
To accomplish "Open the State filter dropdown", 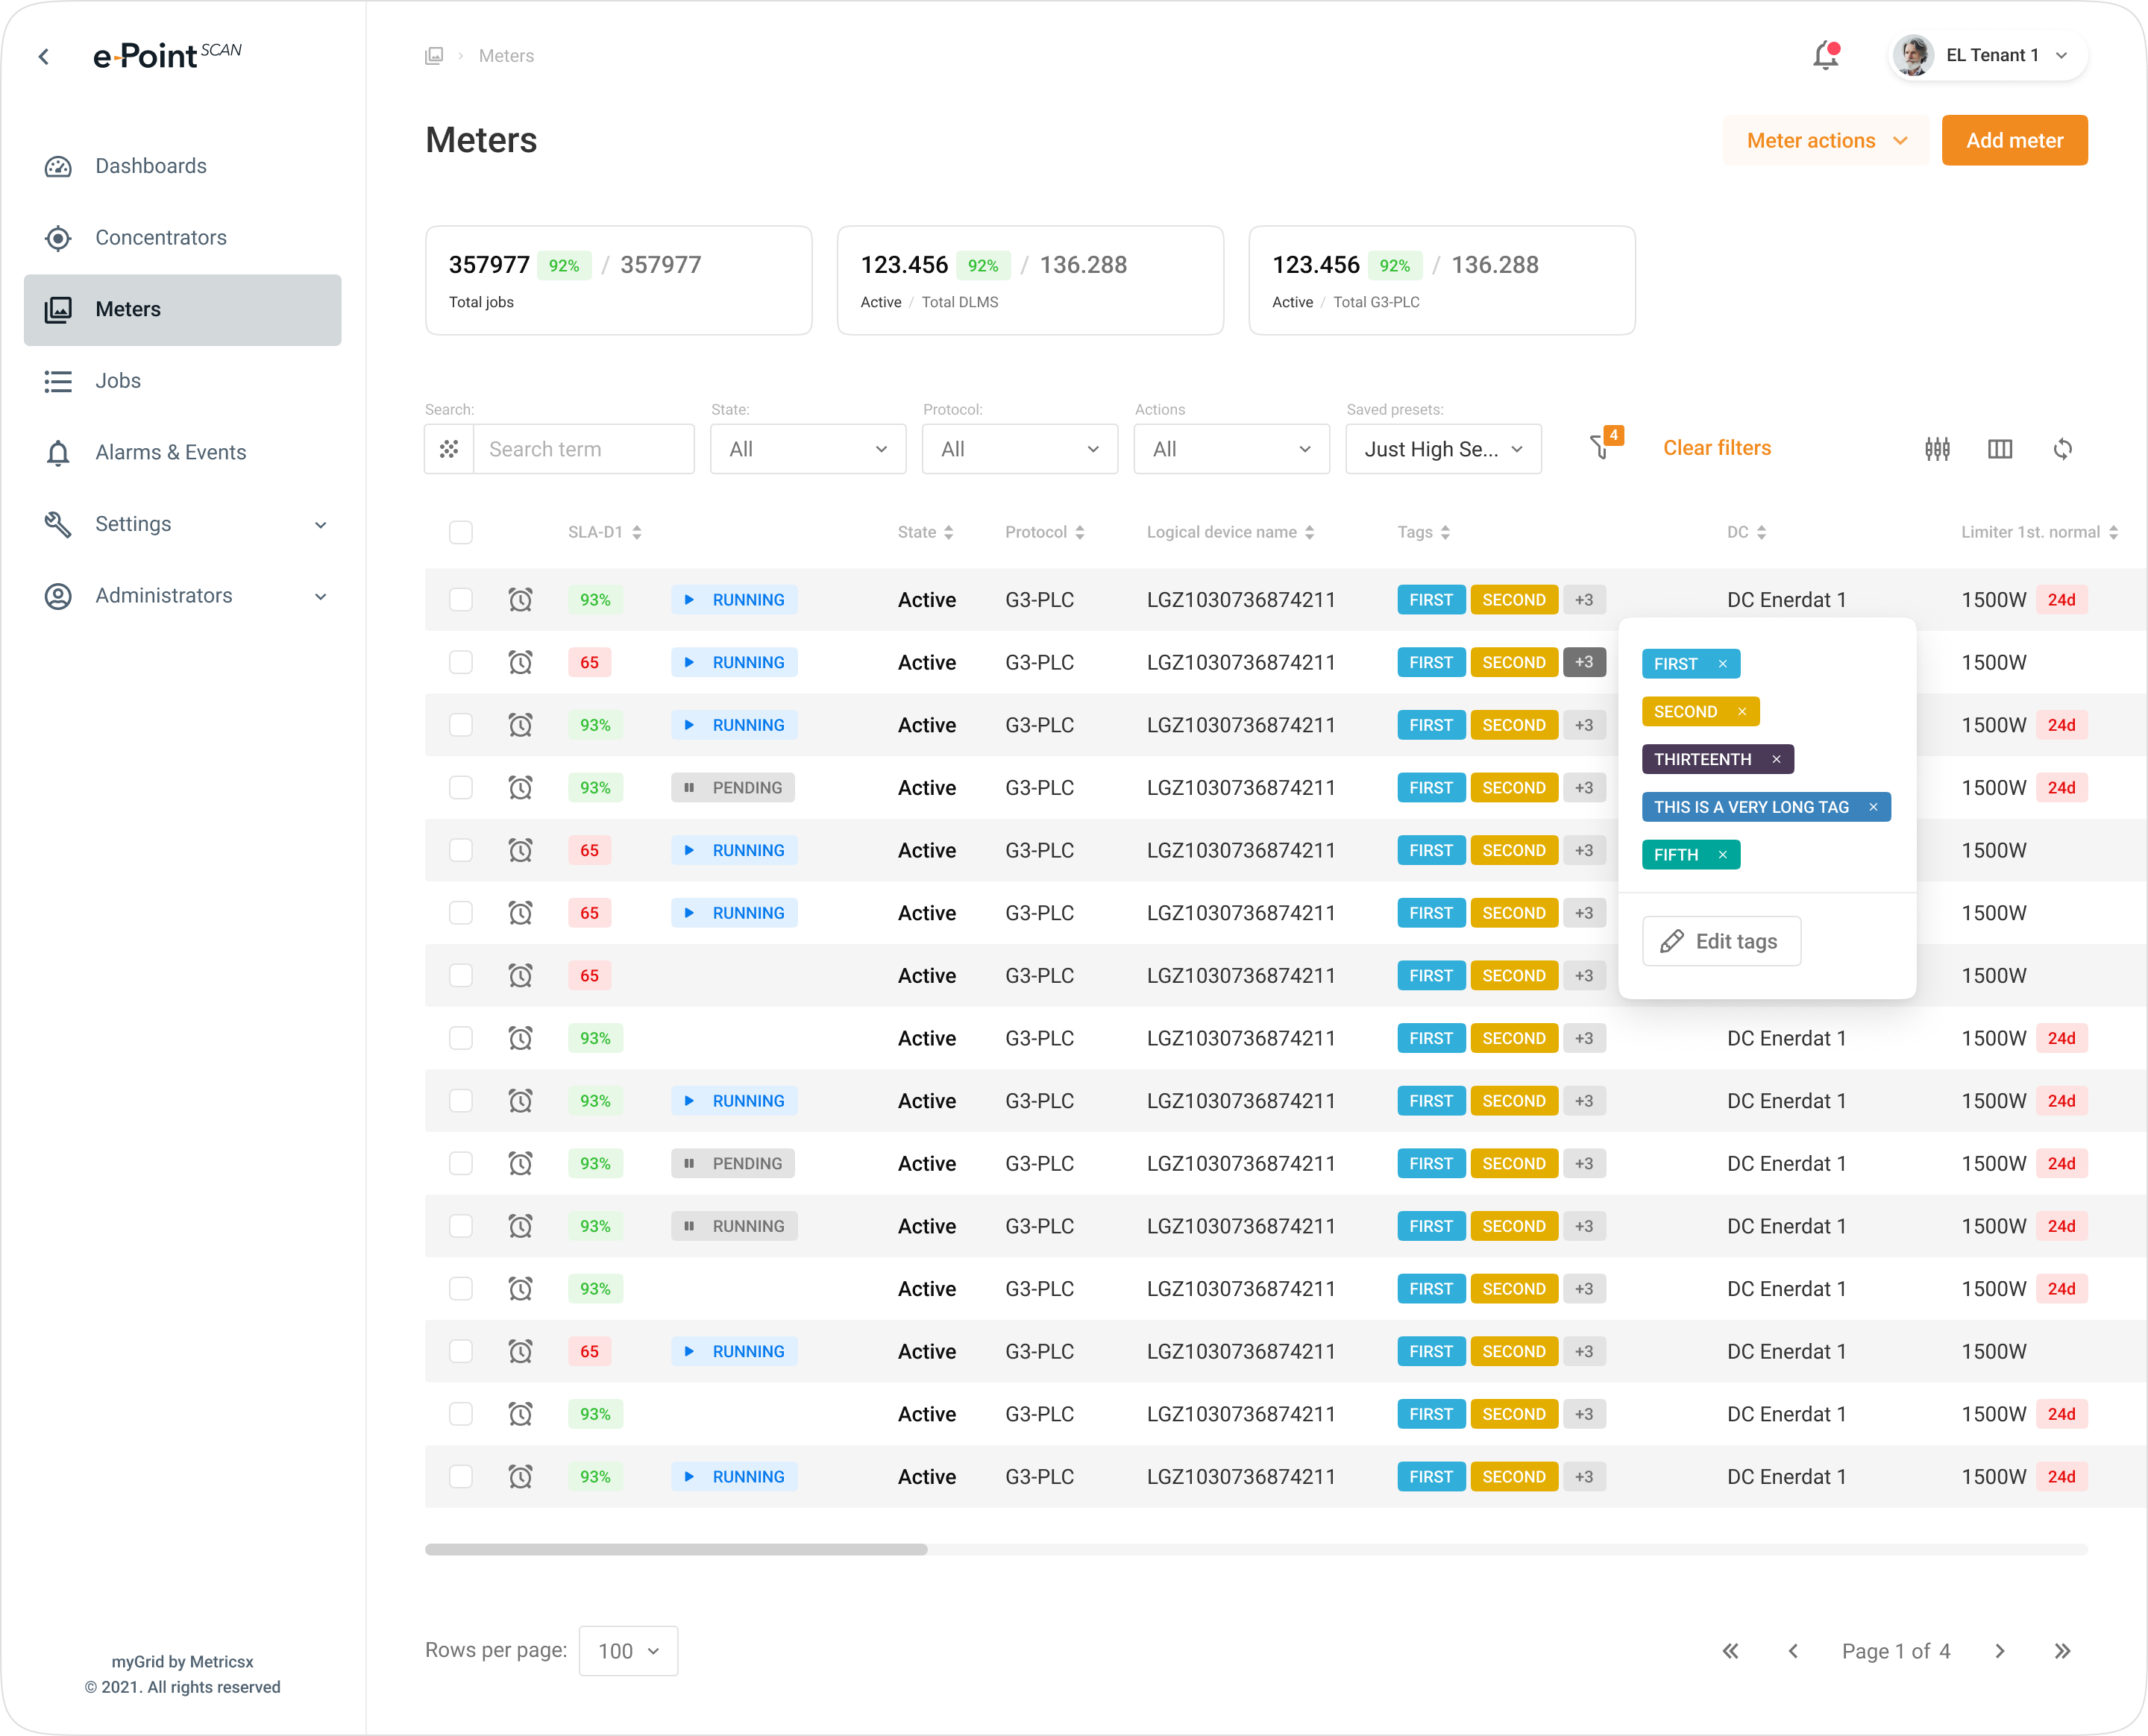I will point(808,449).
